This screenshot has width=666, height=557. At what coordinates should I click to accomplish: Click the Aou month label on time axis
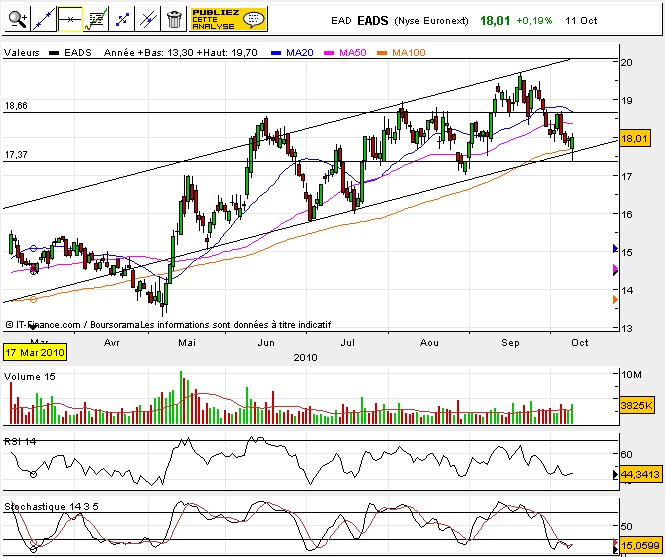[429, 342]
